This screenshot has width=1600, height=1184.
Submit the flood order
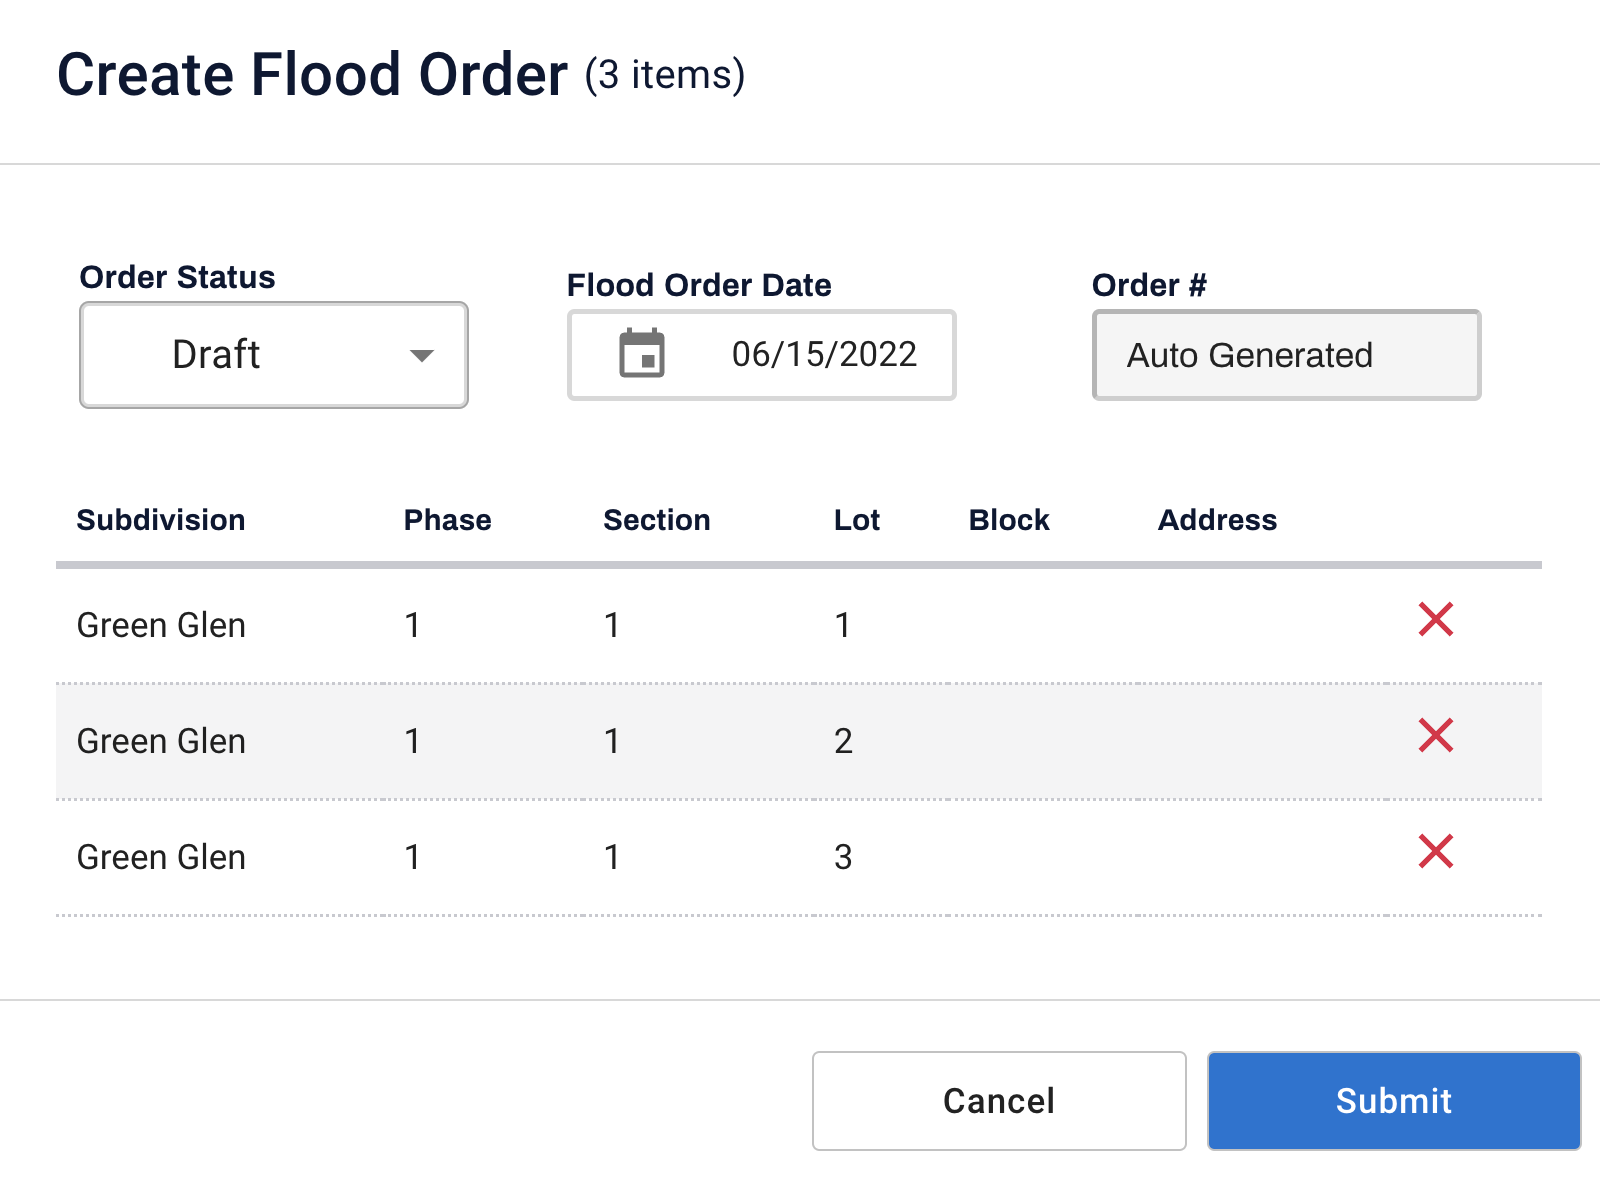point(1392,1100)
